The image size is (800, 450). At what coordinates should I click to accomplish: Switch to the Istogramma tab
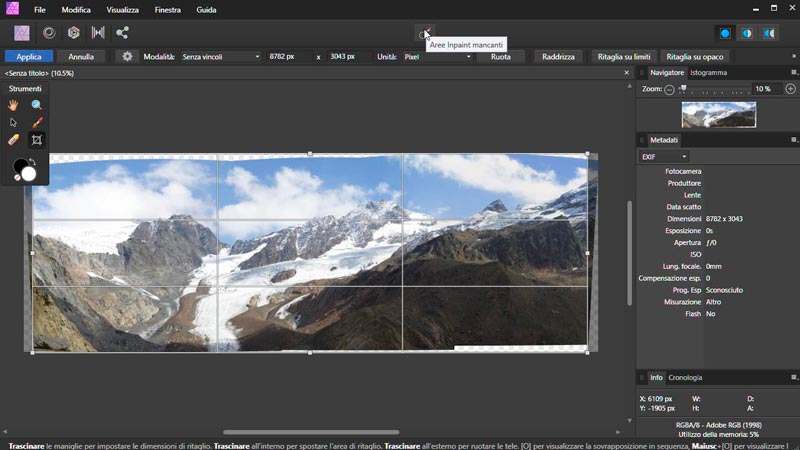tap(708, 72)
